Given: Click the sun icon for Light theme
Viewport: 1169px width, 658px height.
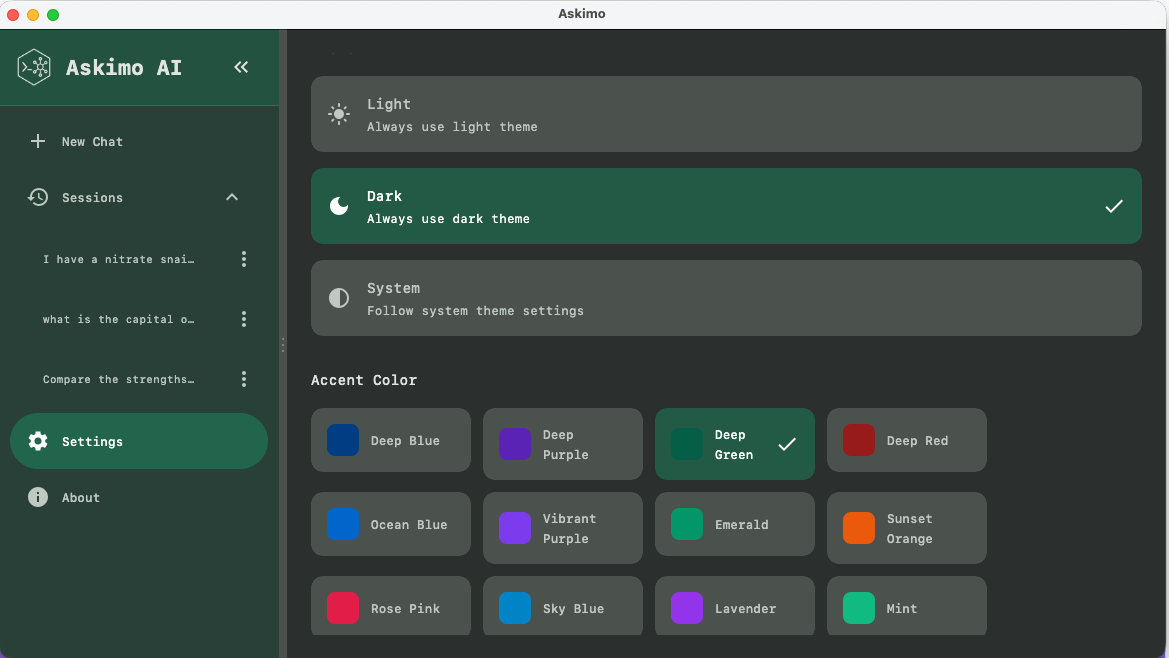Looking at the screenshot, I should point(339,114).
